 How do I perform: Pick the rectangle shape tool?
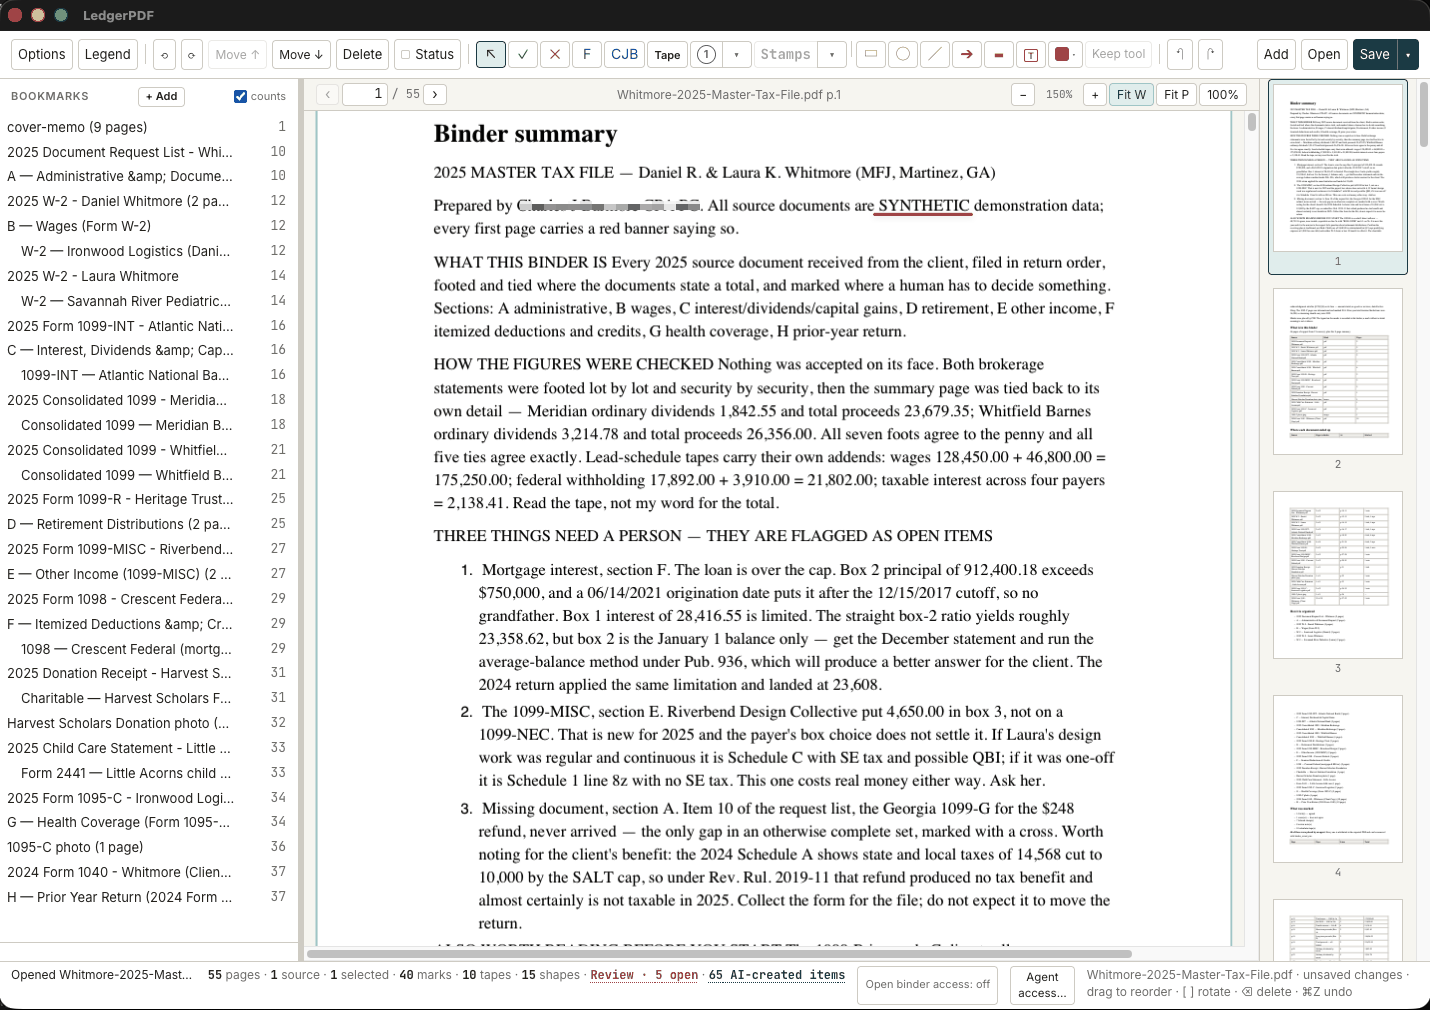(x=871, y=54)
